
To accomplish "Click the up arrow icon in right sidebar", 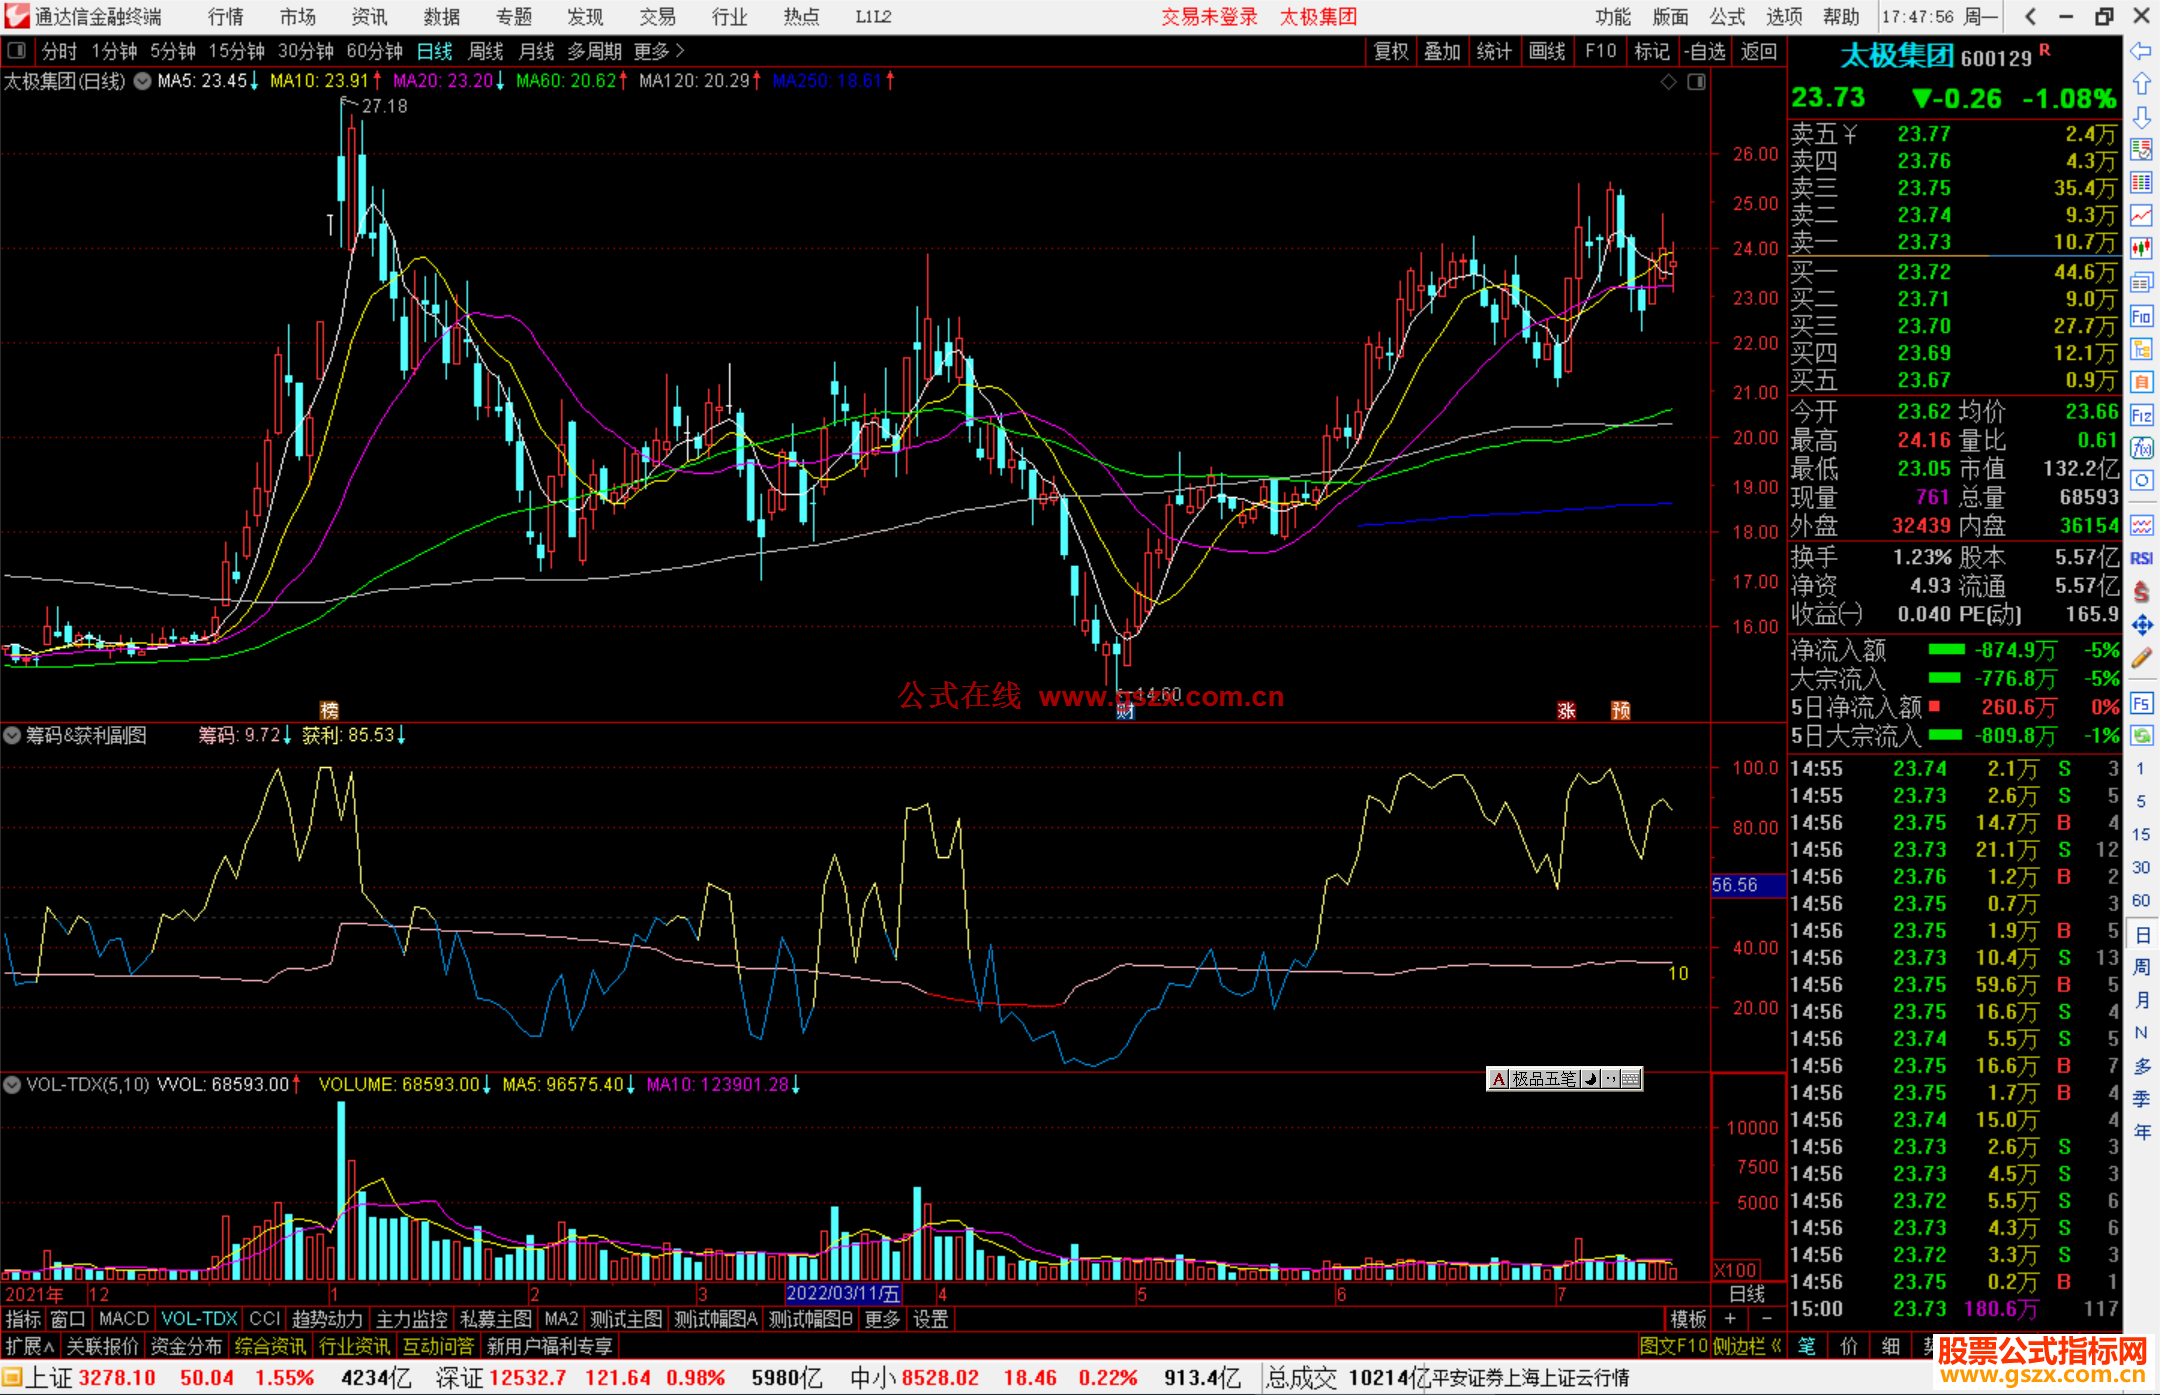I will click(x=2141, y=84).
